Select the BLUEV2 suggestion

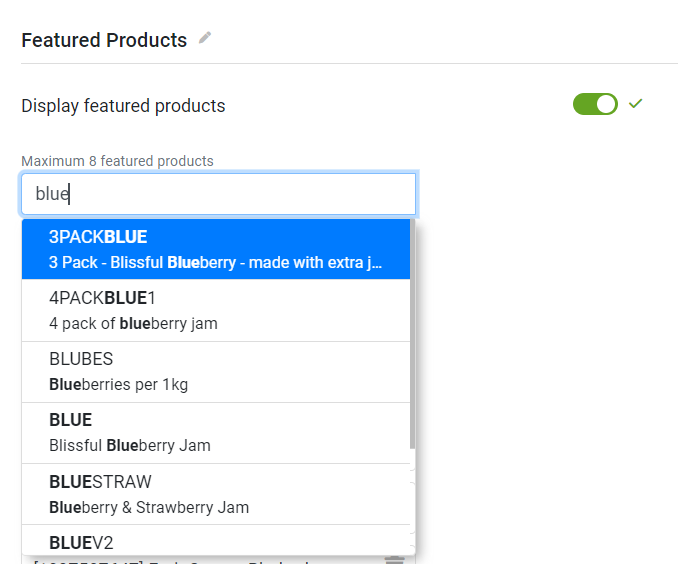[x=216, y=541]
